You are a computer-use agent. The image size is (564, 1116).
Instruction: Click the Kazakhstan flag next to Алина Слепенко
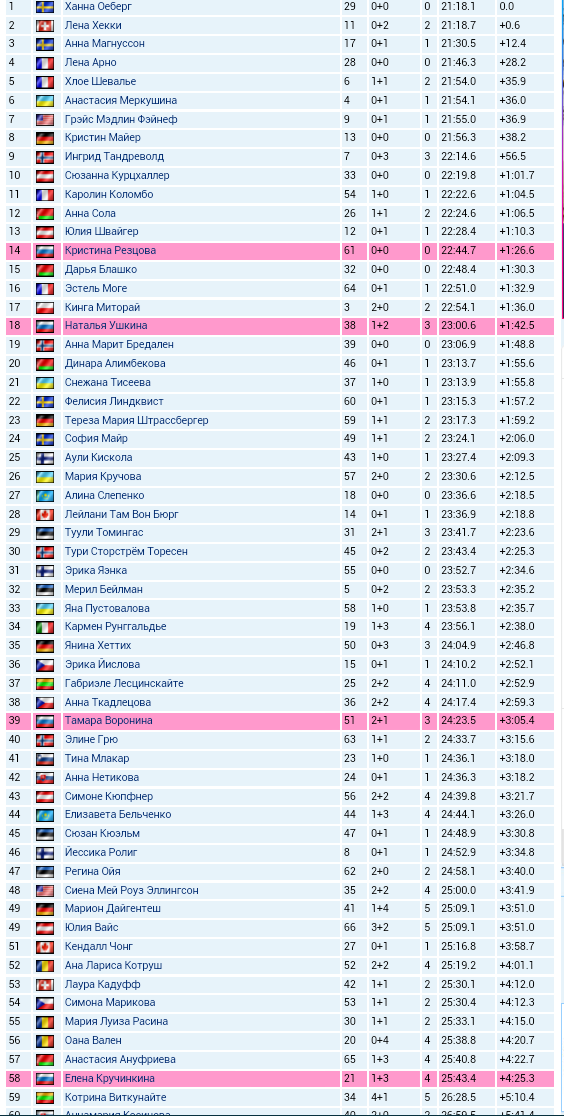click(45, 495)
